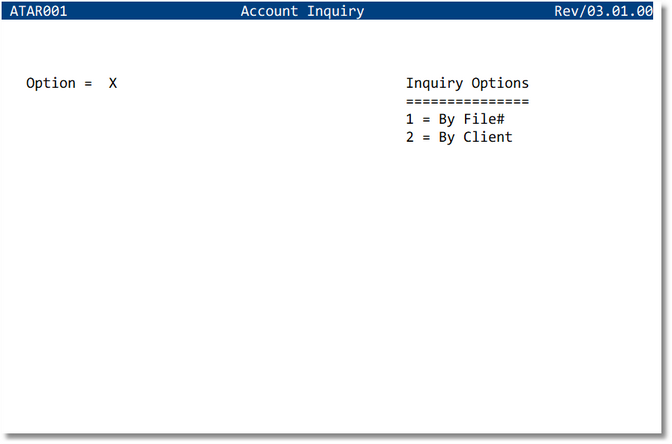Click the 'Rev' prefix in the header
Viewport: 672px width, 444px height.
(567, 11)
